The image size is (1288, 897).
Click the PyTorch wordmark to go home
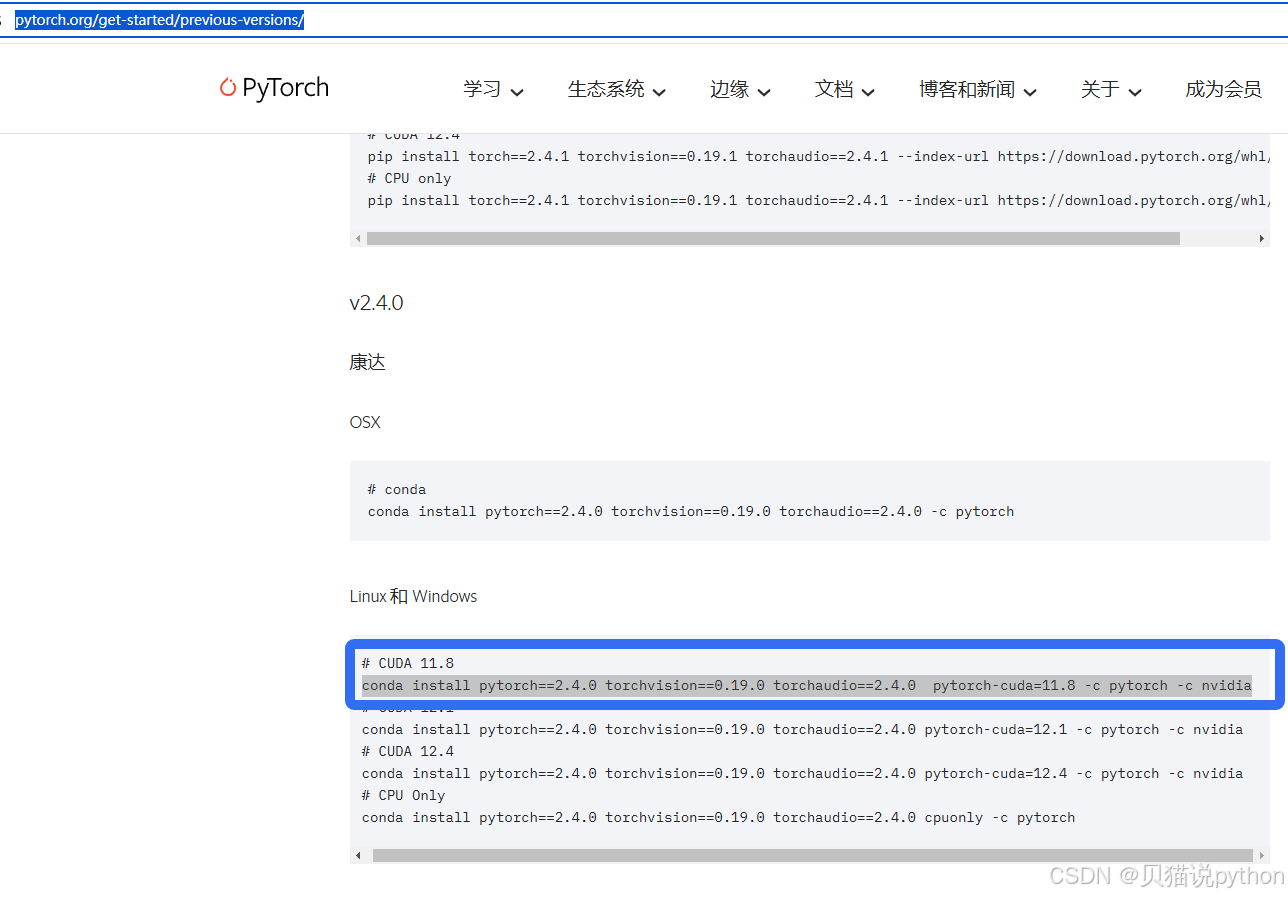[x=285, y=88]
